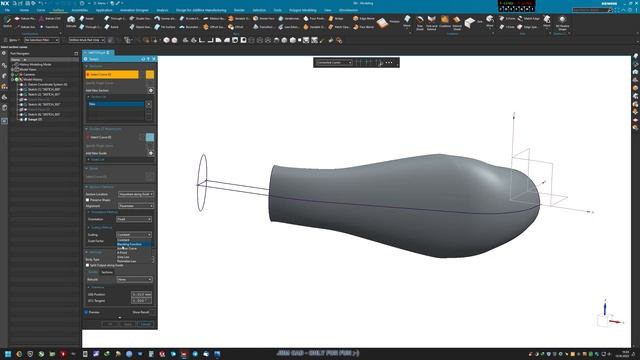This screenshot has height=360, width=640.
Task: Click the Swept dialog reset icon
Action: tap(143, 59)
